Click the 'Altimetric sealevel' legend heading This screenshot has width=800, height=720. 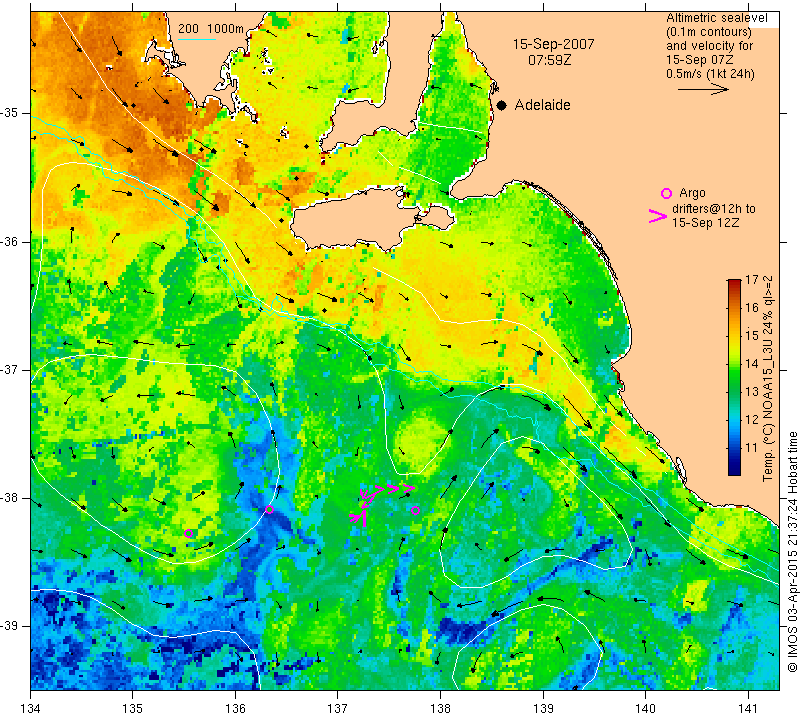pos(717,18)
